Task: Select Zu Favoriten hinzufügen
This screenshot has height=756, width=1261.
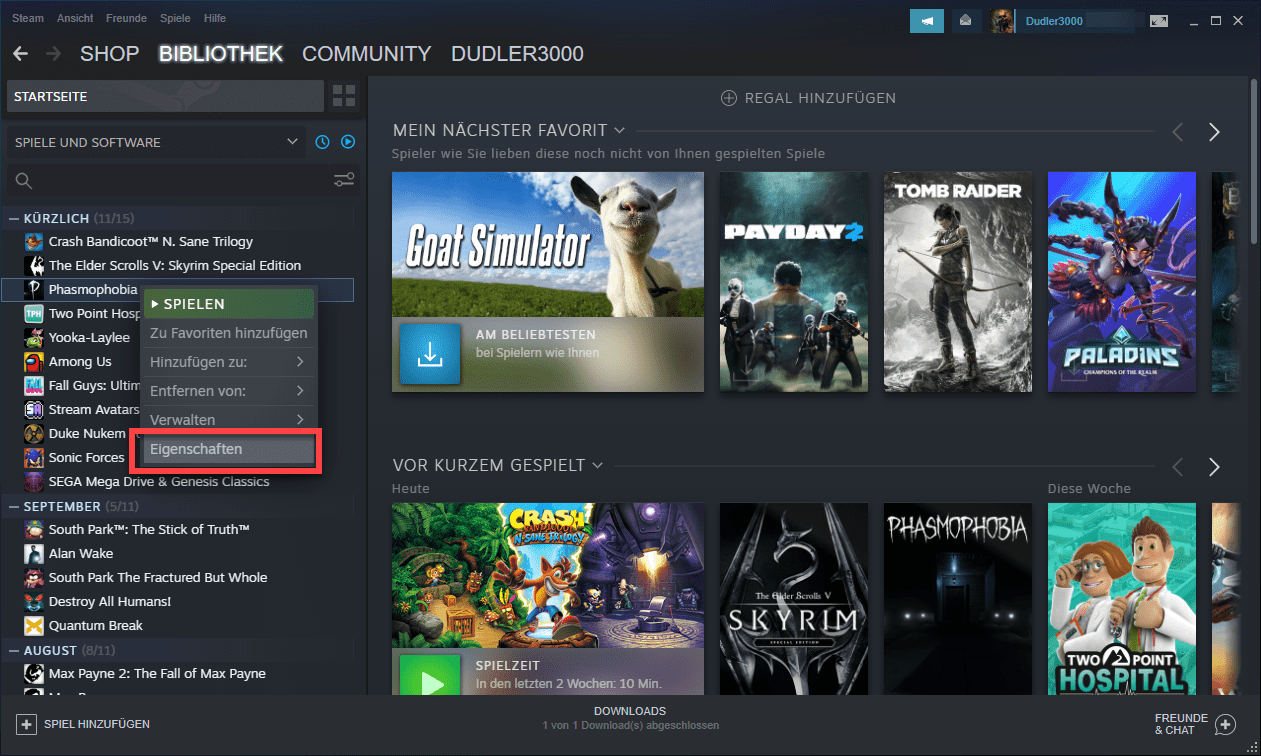Action: tap(228, 332)
